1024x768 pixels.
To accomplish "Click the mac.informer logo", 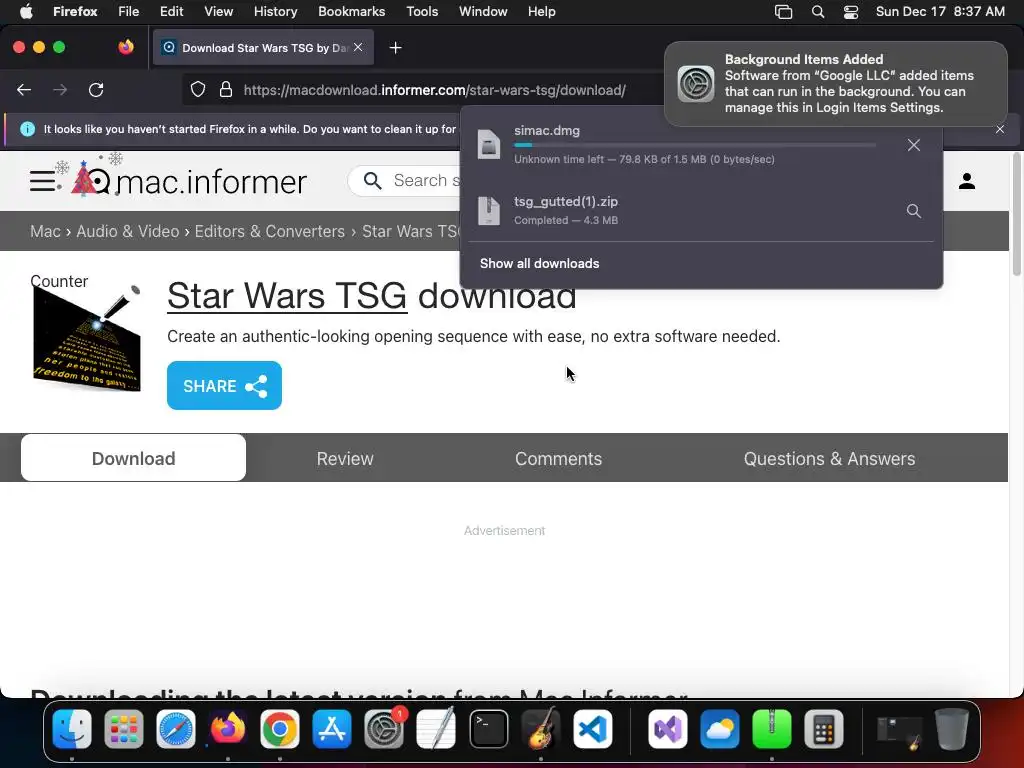I will [x=189, y=180].
